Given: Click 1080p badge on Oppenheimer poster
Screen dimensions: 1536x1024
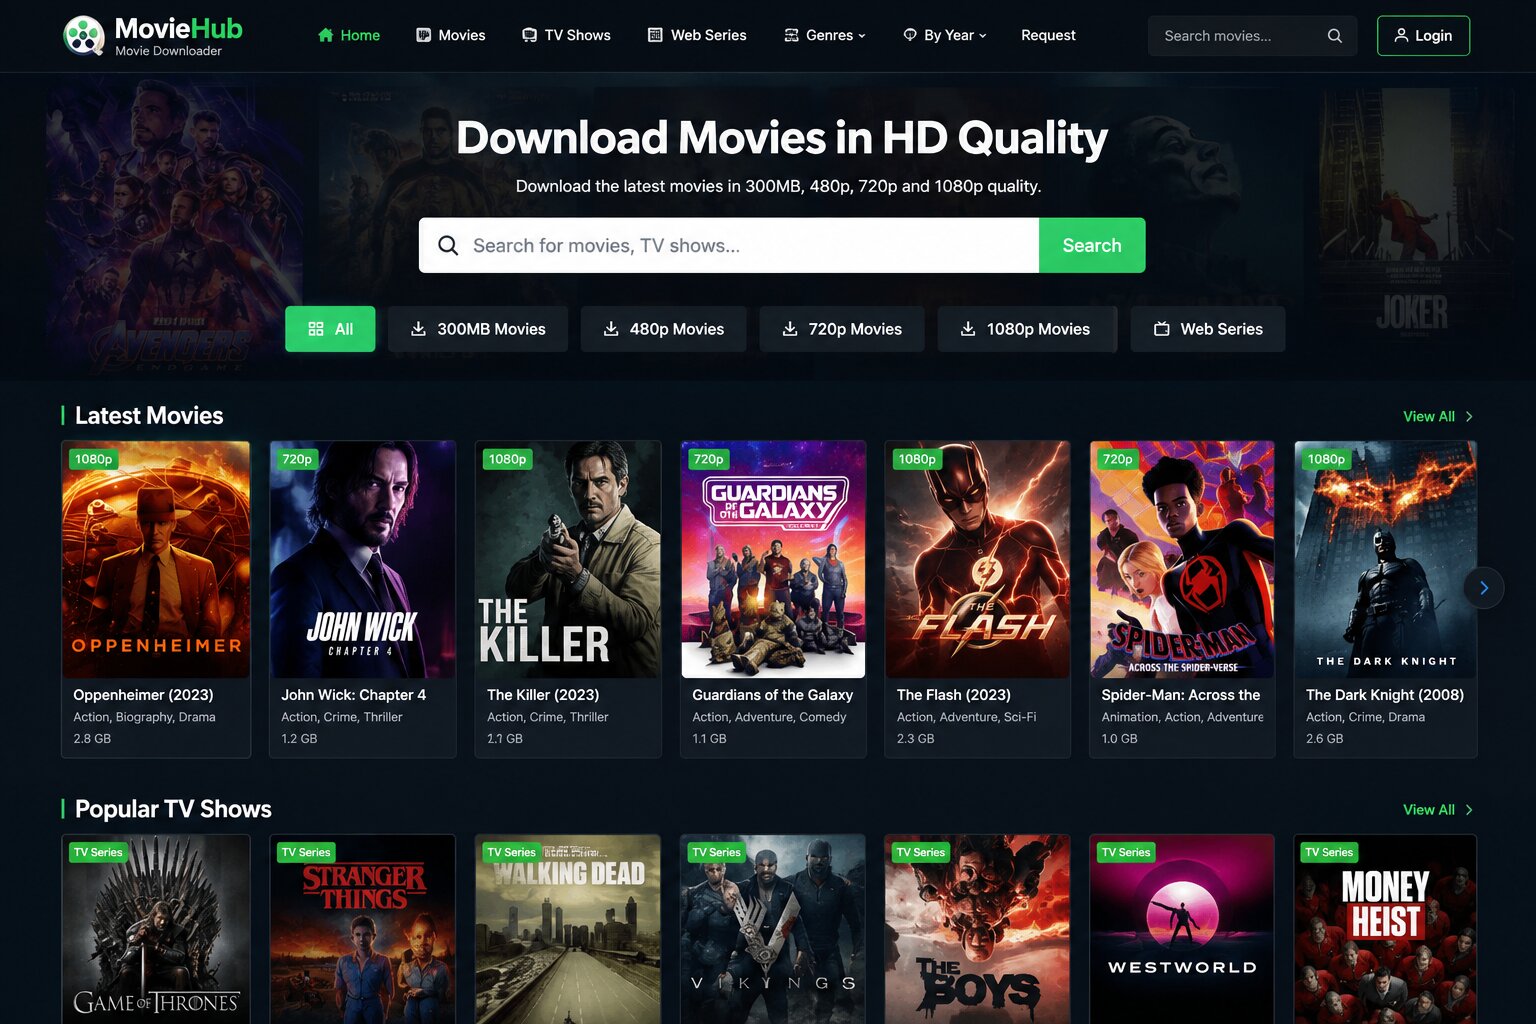Looking at the screenshot, I should click(93, 459).
